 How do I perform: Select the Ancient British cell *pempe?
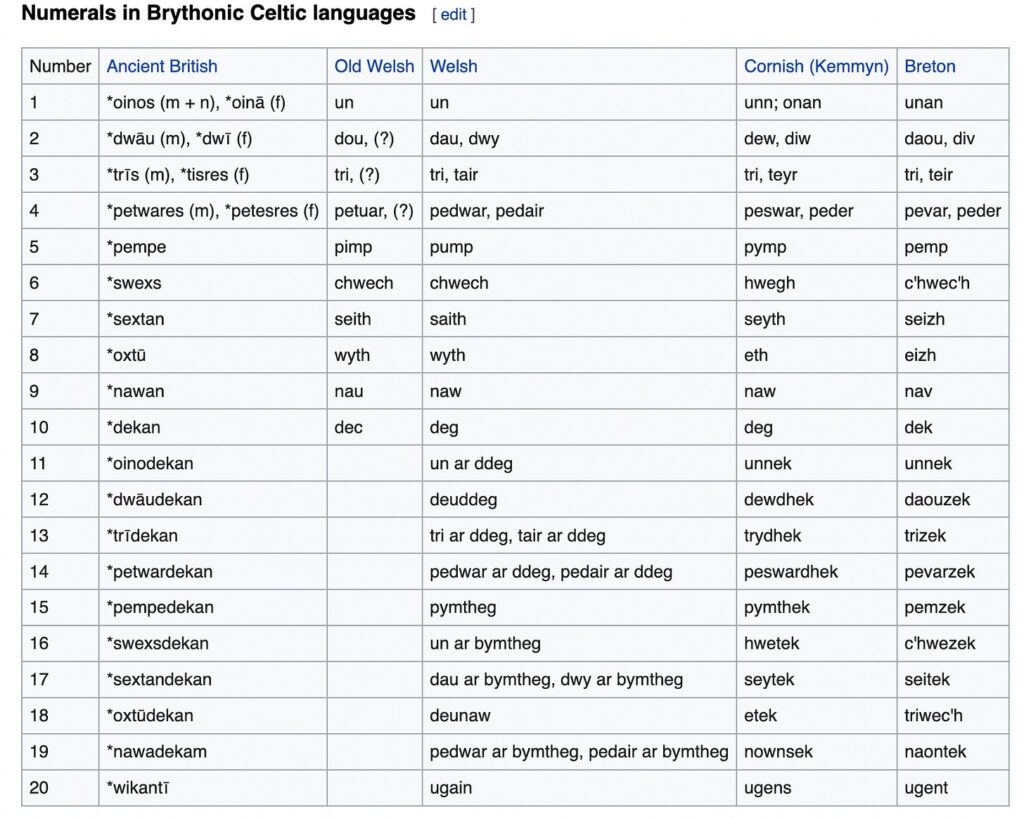click(137, 247)
